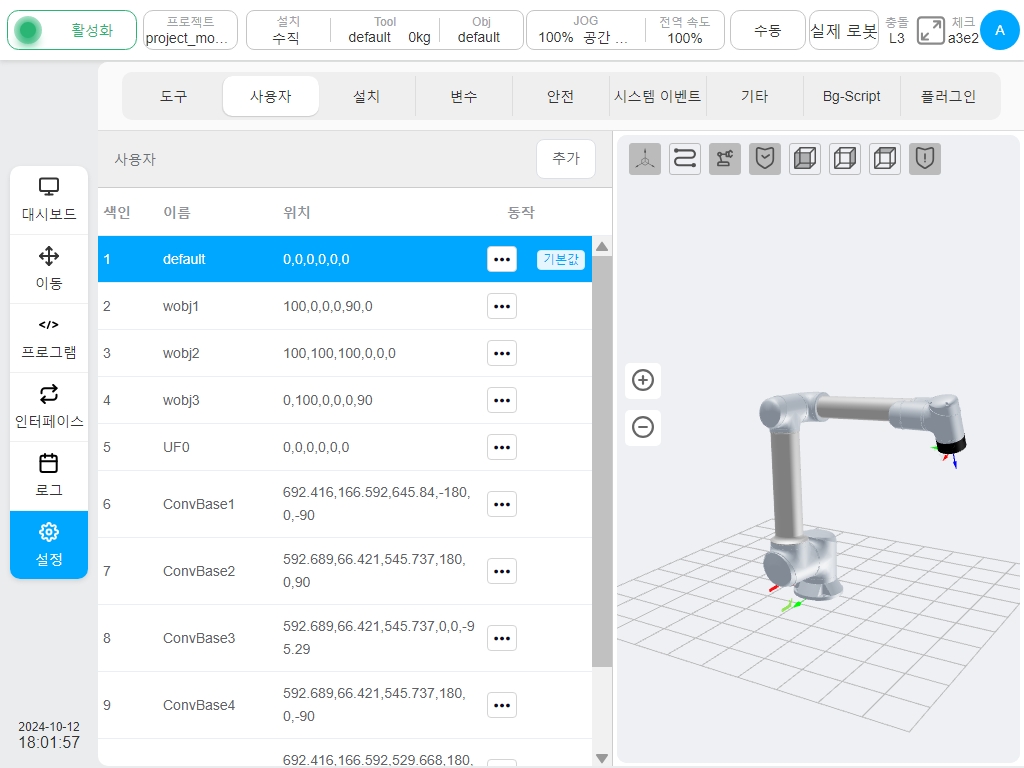The image size is (1024, 768).
Task: Go to the Move (이동) page
Action: [49, 269]
